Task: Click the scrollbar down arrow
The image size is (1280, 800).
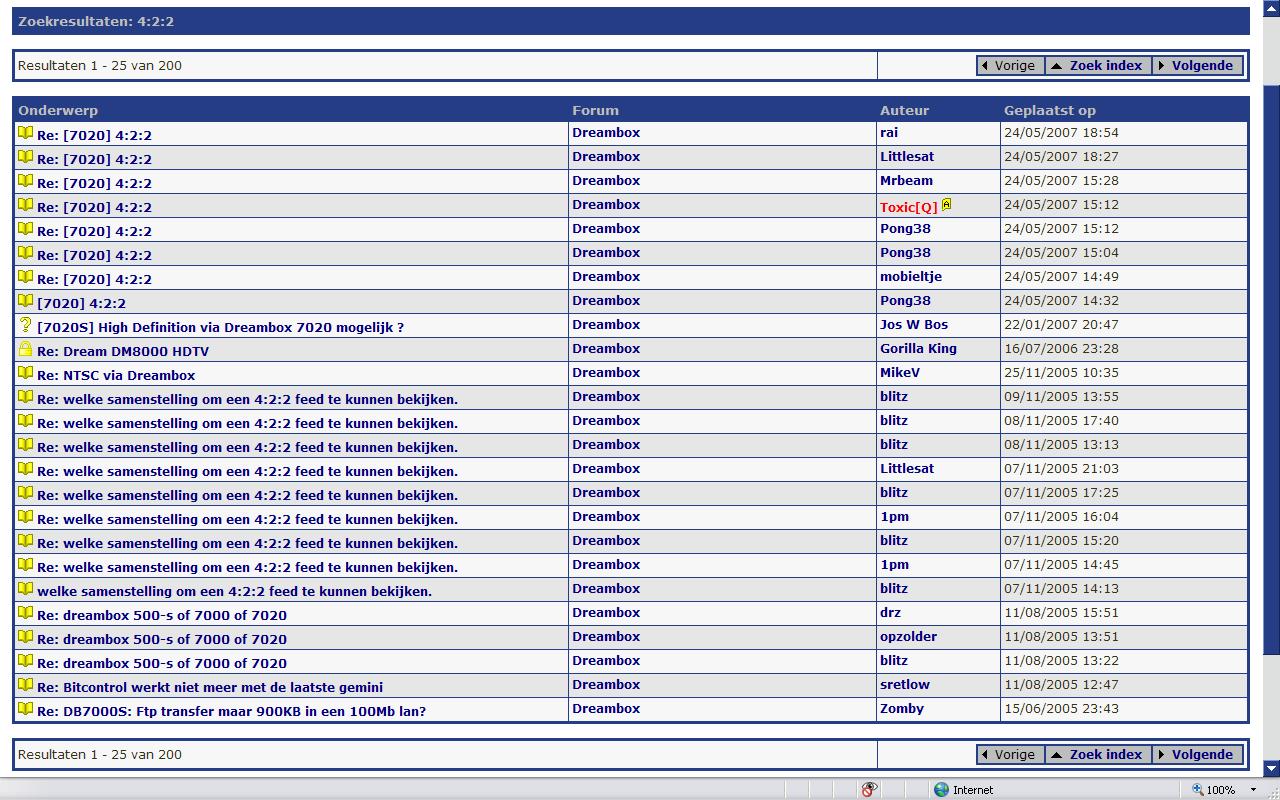Action: (1271, 768)
